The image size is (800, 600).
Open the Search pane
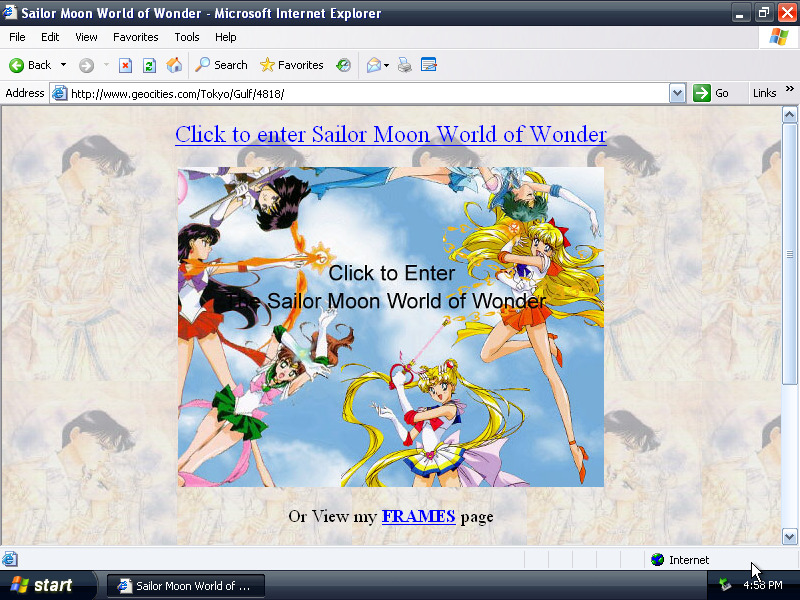221,65
